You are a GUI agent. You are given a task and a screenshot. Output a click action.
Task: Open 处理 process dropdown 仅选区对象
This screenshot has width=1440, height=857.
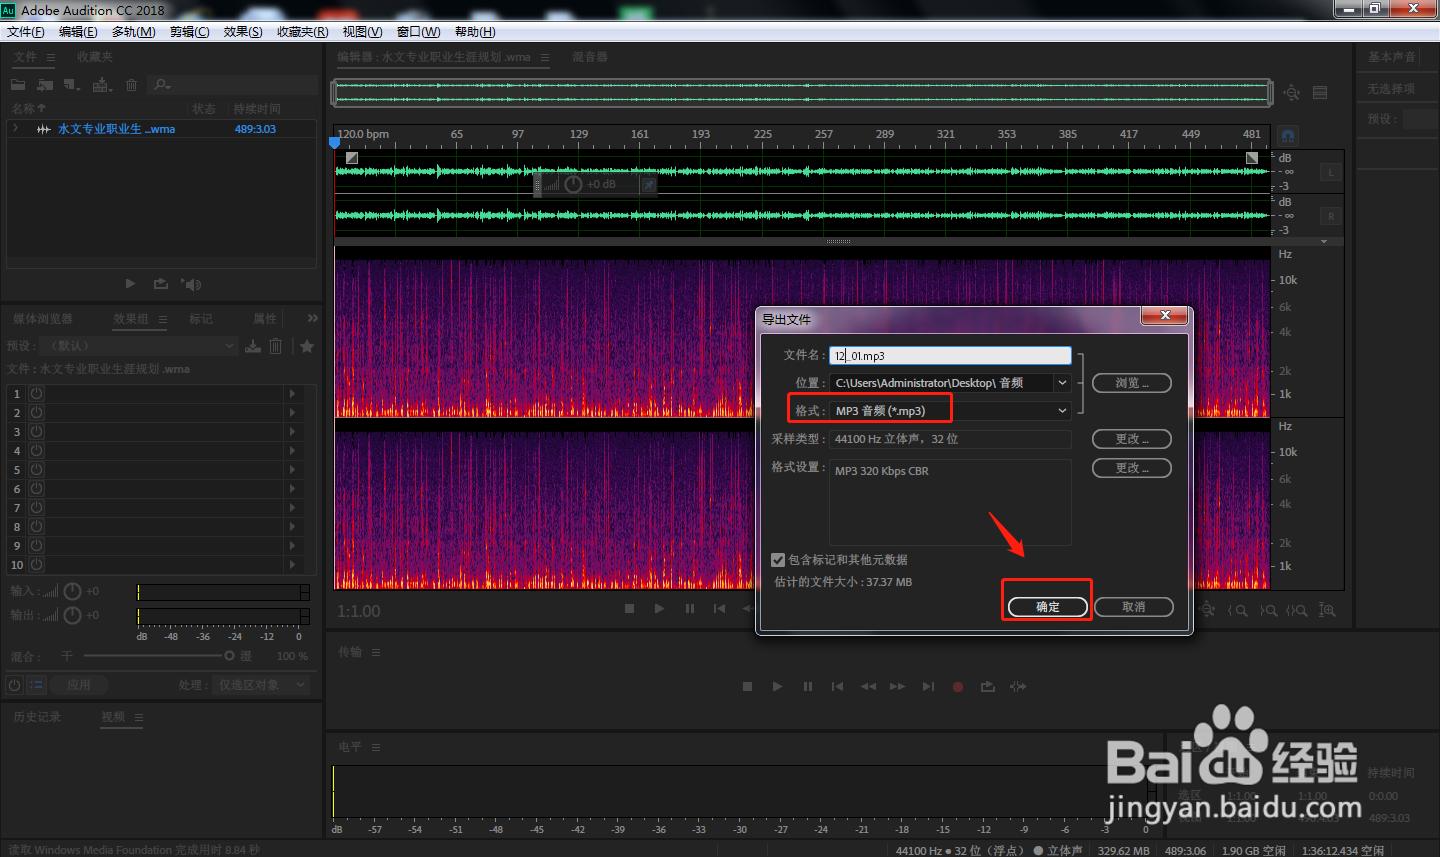pyautogui.click(x=261, y=685)
